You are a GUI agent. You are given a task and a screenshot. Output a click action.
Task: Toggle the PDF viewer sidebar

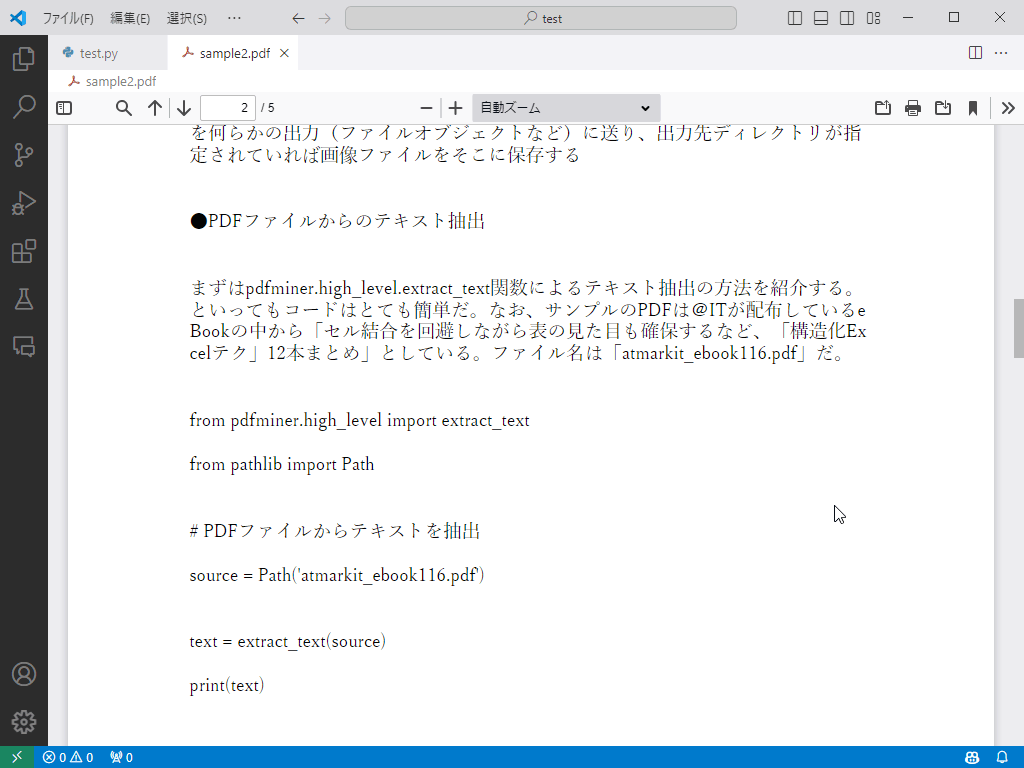(x=64, y=108)
